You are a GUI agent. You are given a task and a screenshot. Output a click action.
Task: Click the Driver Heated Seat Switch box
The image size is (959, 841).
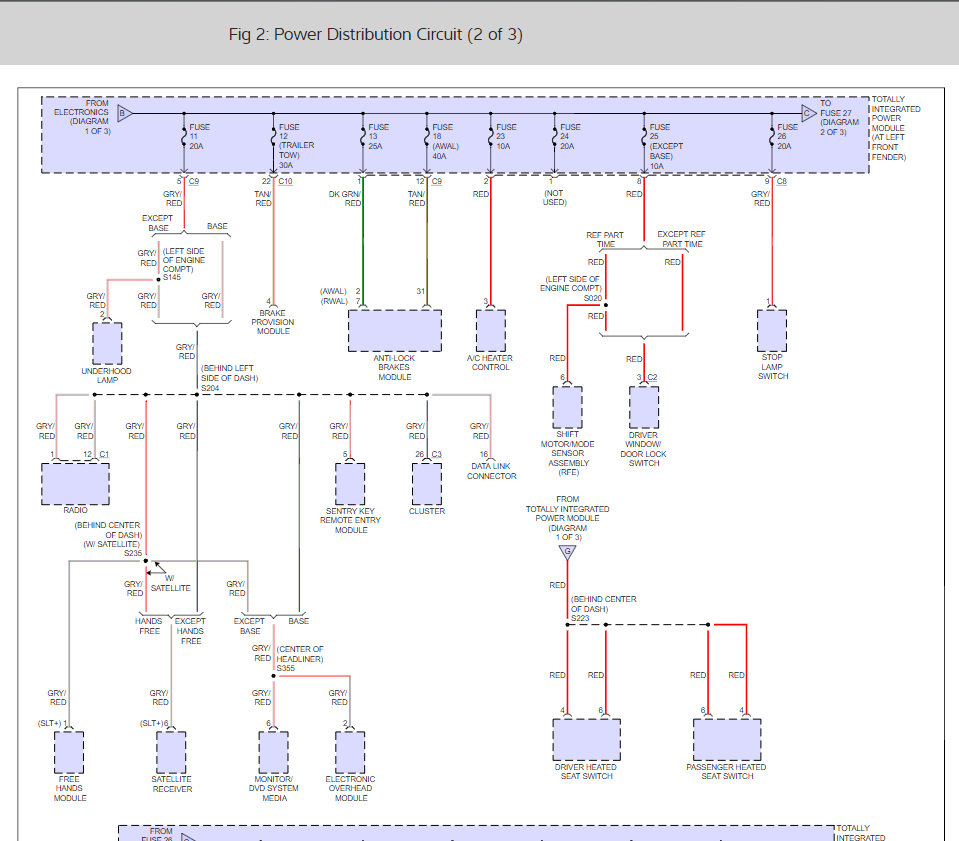tap(587, 739)
